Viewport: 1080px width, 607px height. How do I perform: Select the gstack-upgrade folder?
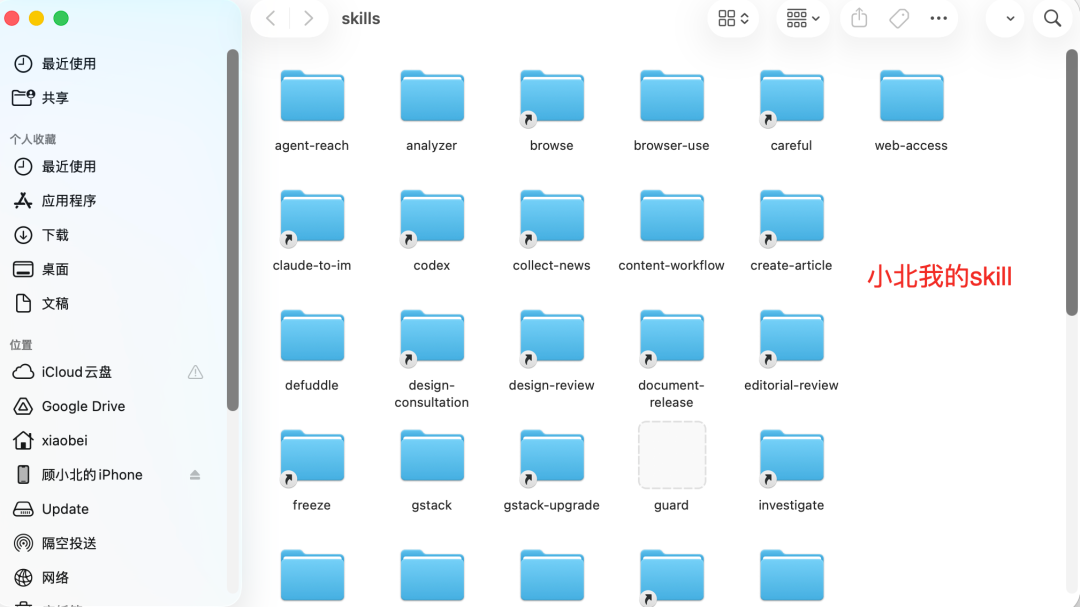tap(552, 471)
